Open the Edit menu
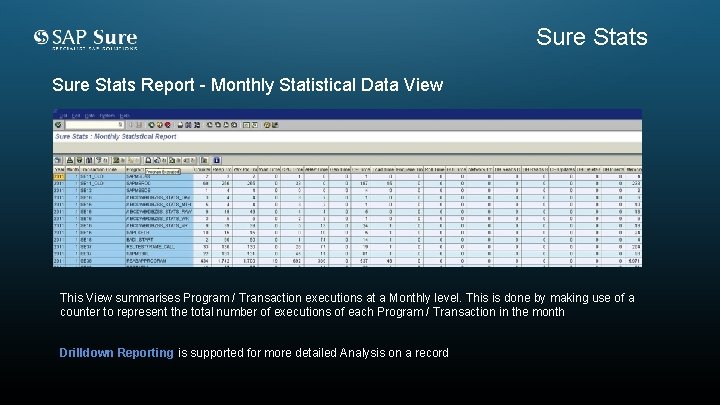Screen dimensions: 720x405 [76, 116]
